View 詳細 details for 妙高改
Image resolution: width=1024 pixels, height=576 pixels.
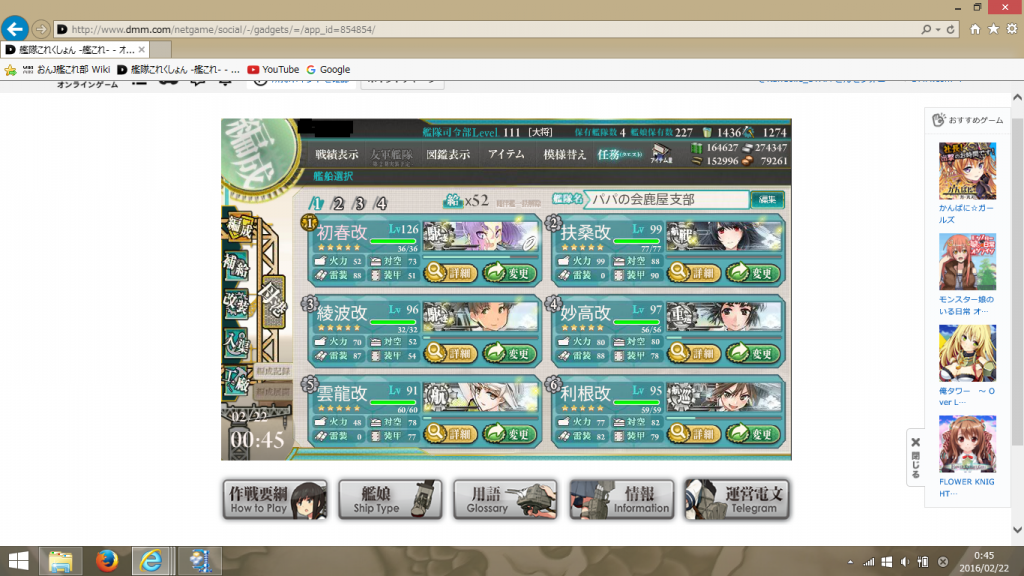tap(694, 353)
